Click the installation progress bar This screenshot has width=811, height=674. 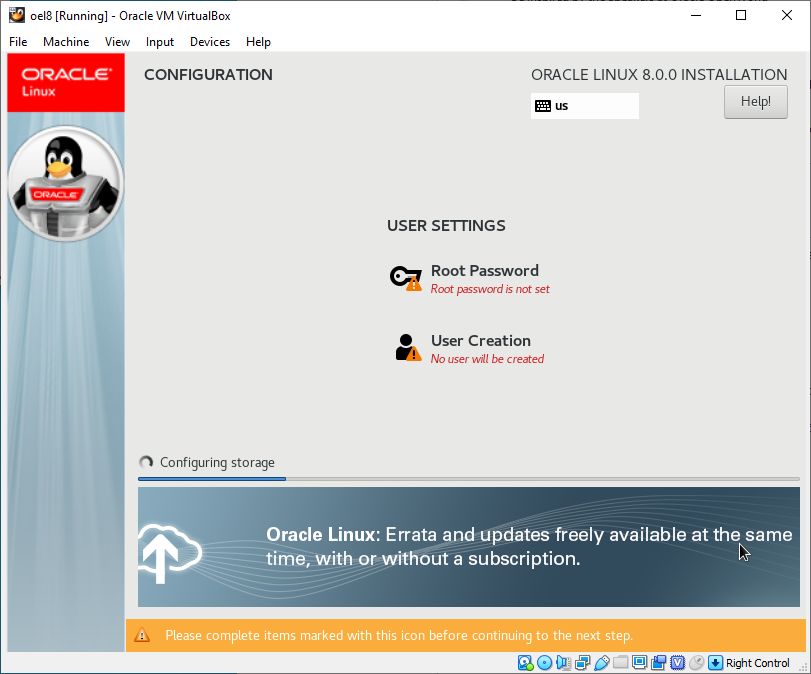pyautogui.click(x=469, y=479)
